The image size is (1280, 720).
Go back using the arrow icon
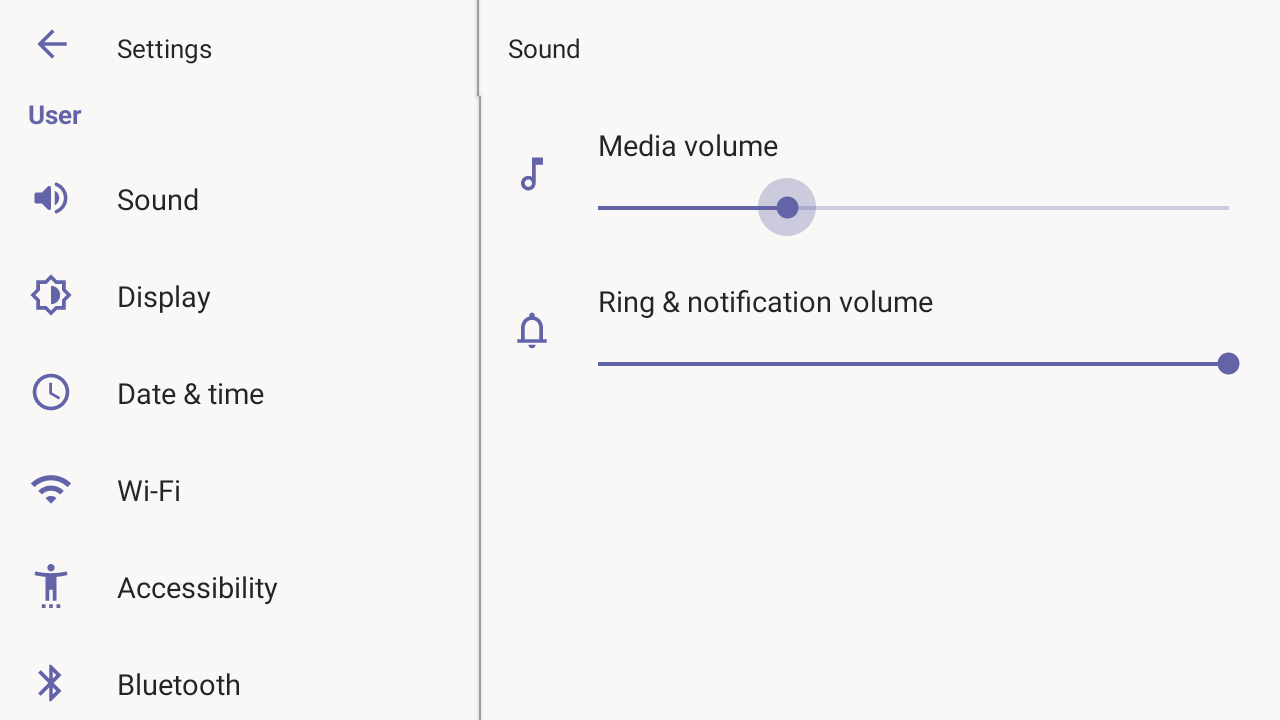coord(51,44)
